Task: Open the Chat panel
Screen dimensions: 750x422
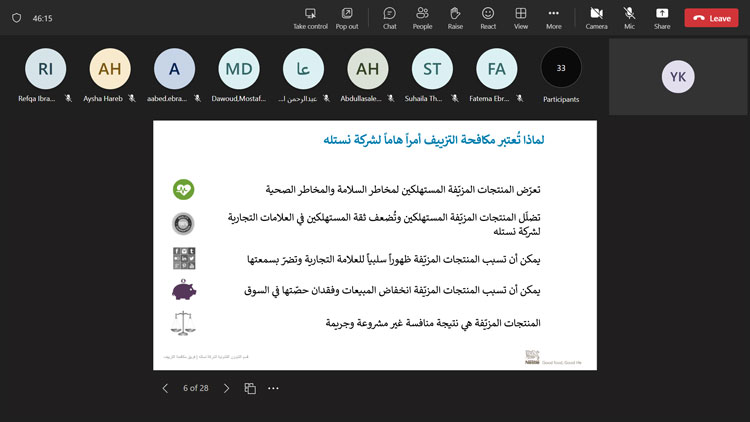Action: pos(389,17)
